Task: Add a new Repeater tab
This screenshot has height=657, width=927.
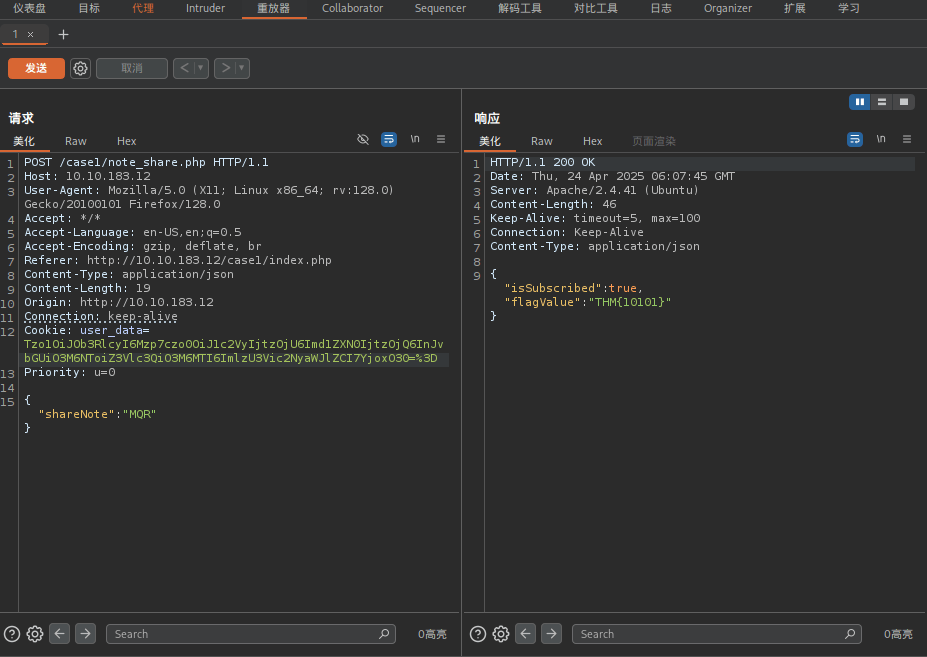Action: tap(63, 35)
